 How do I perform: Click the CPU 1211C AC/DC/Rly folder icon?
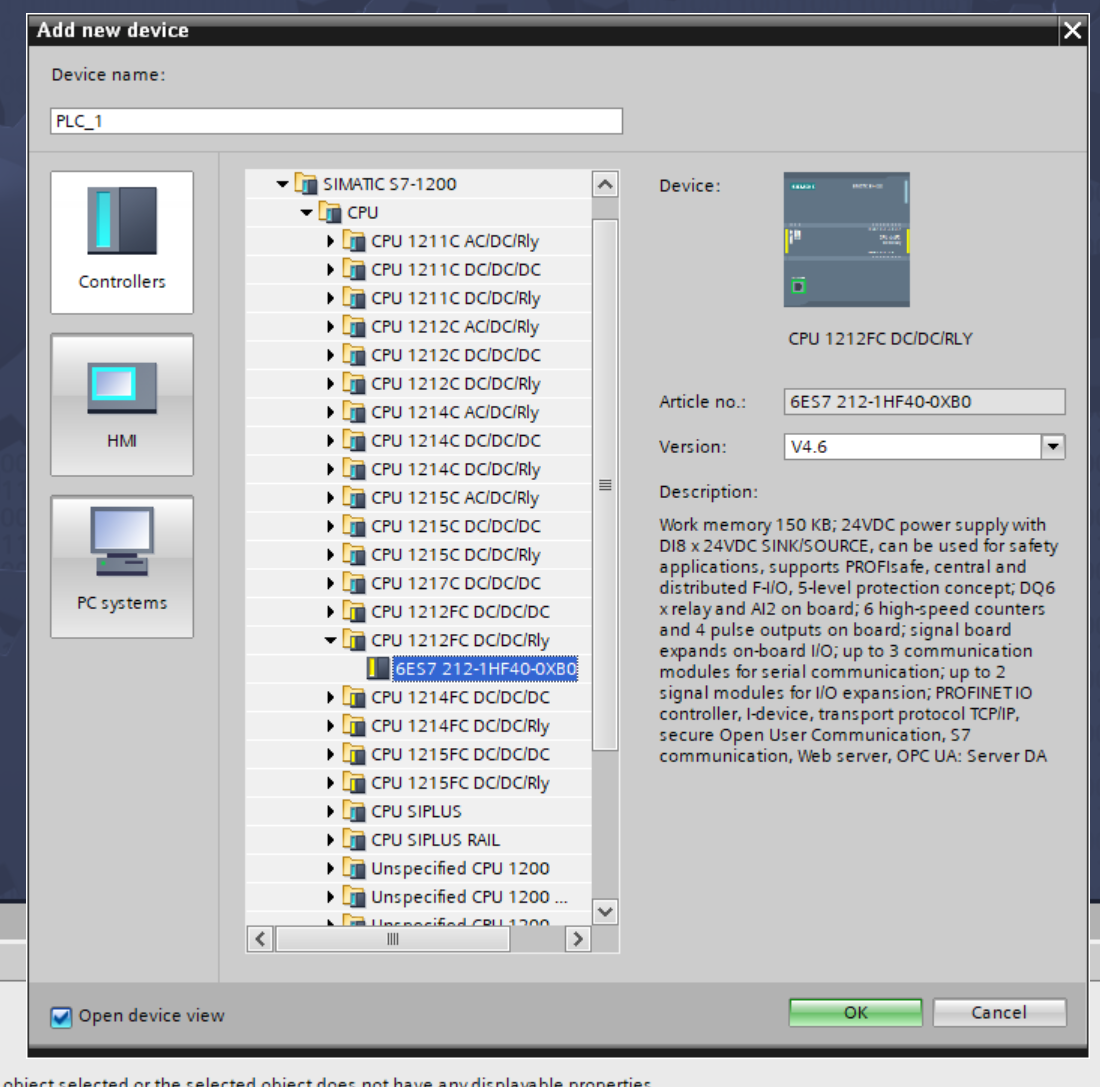(x=354, y=241)
